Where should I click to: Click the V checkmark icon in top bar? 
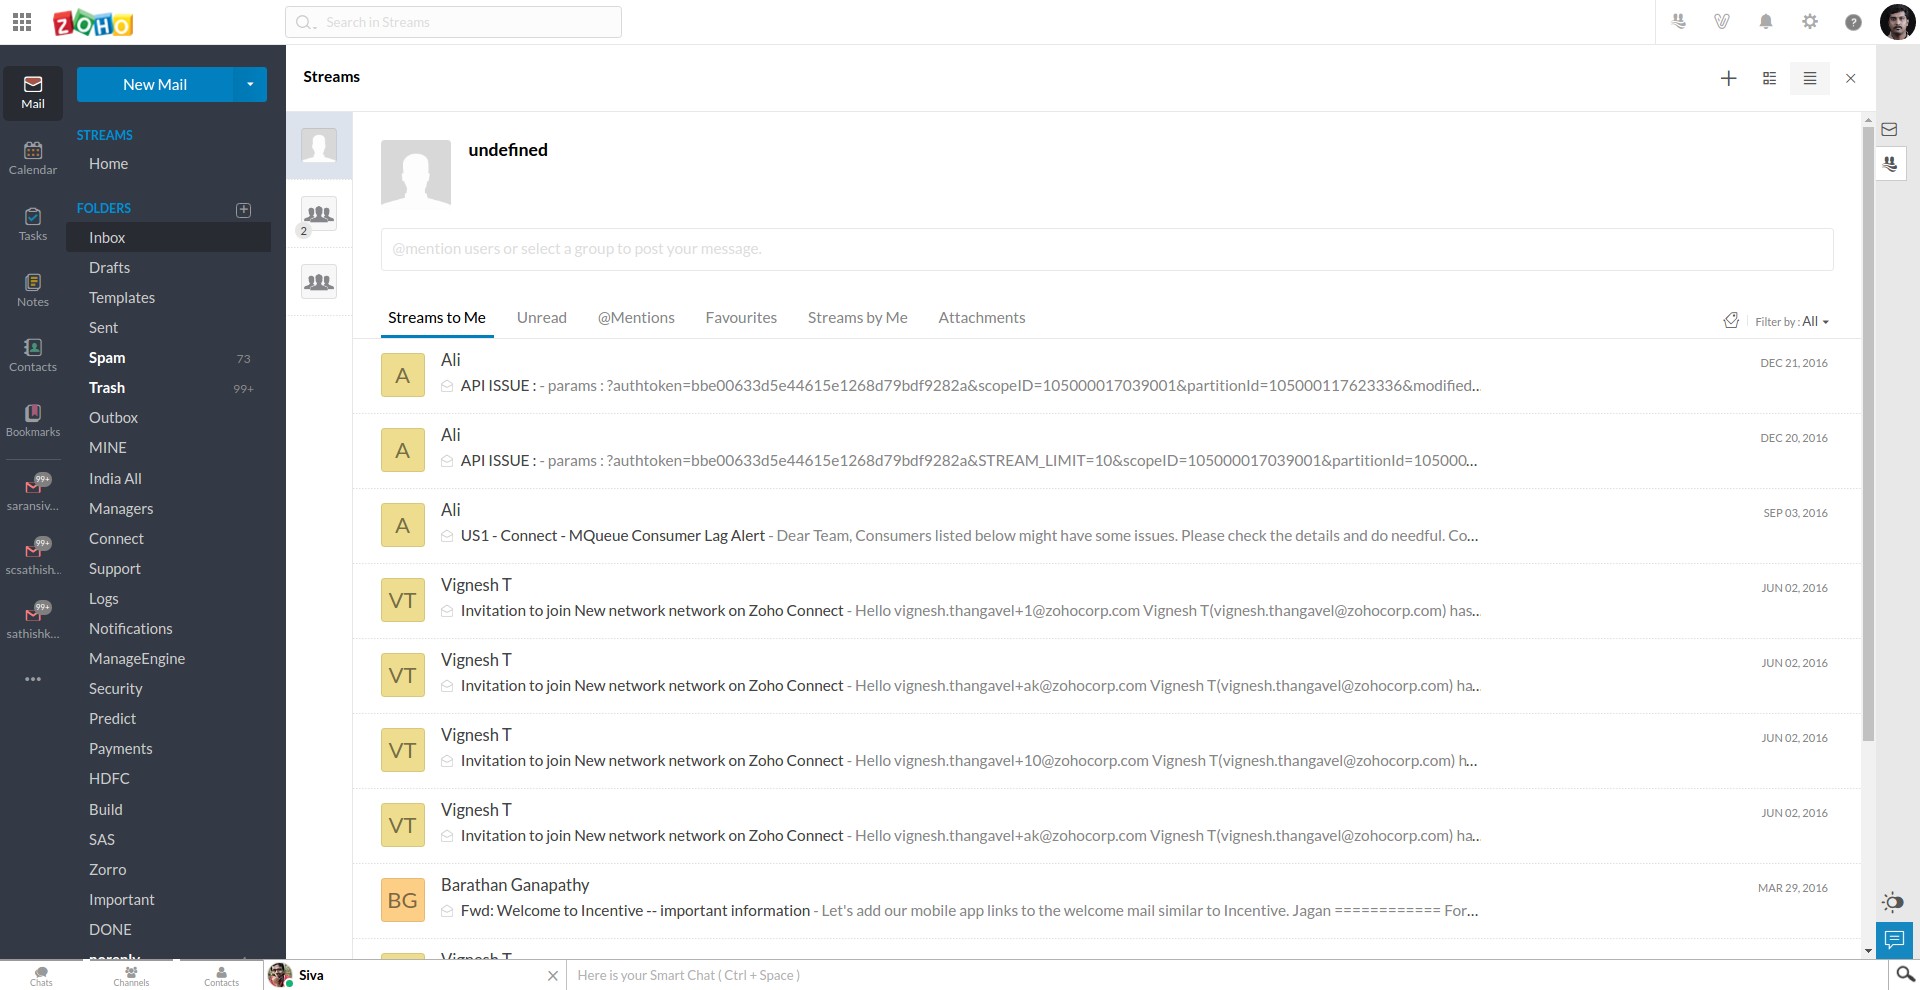[x=1722, y=21]
